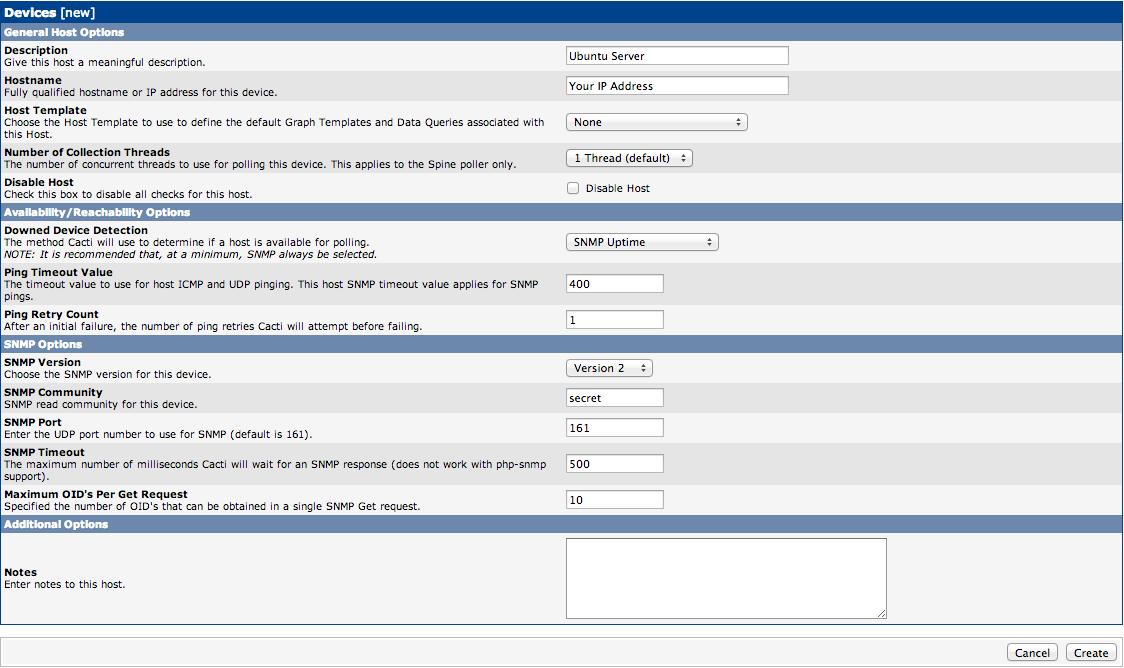Open the Host Template dropdown
1124x668 pixels.
657,123
